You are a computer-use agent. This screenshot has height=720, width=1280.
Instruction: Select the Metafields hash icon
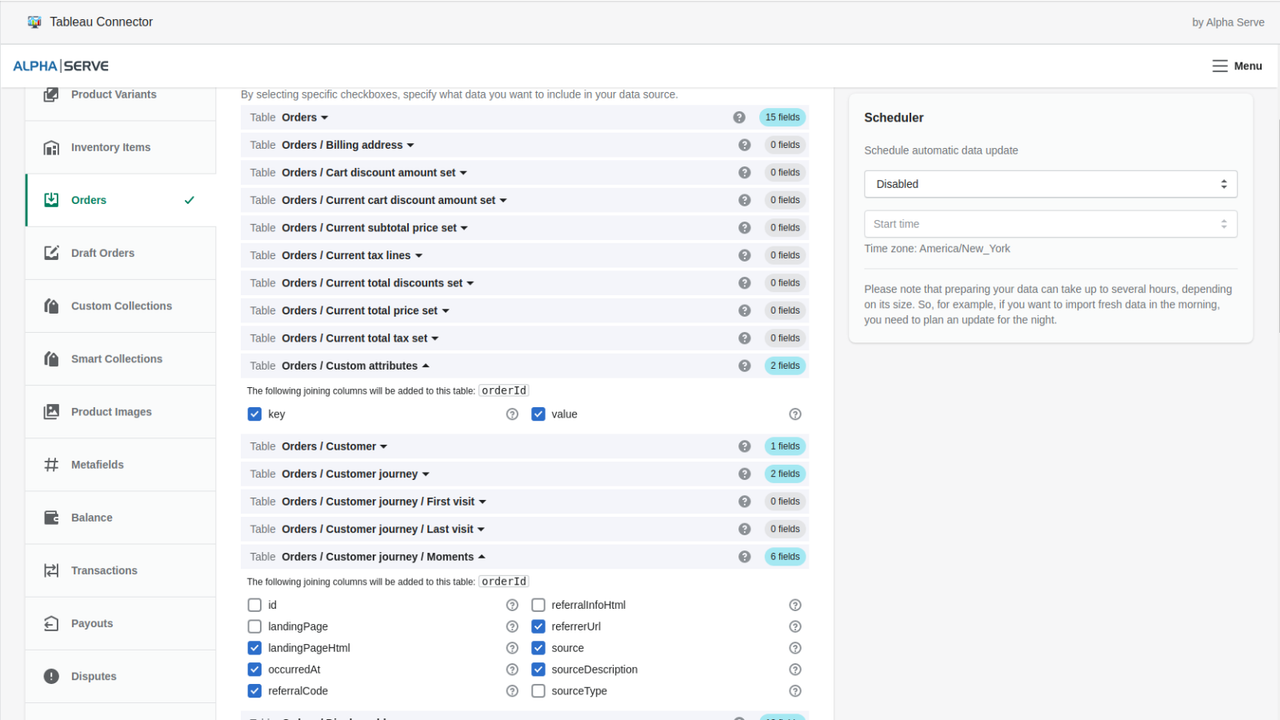(x=51, y=464)
